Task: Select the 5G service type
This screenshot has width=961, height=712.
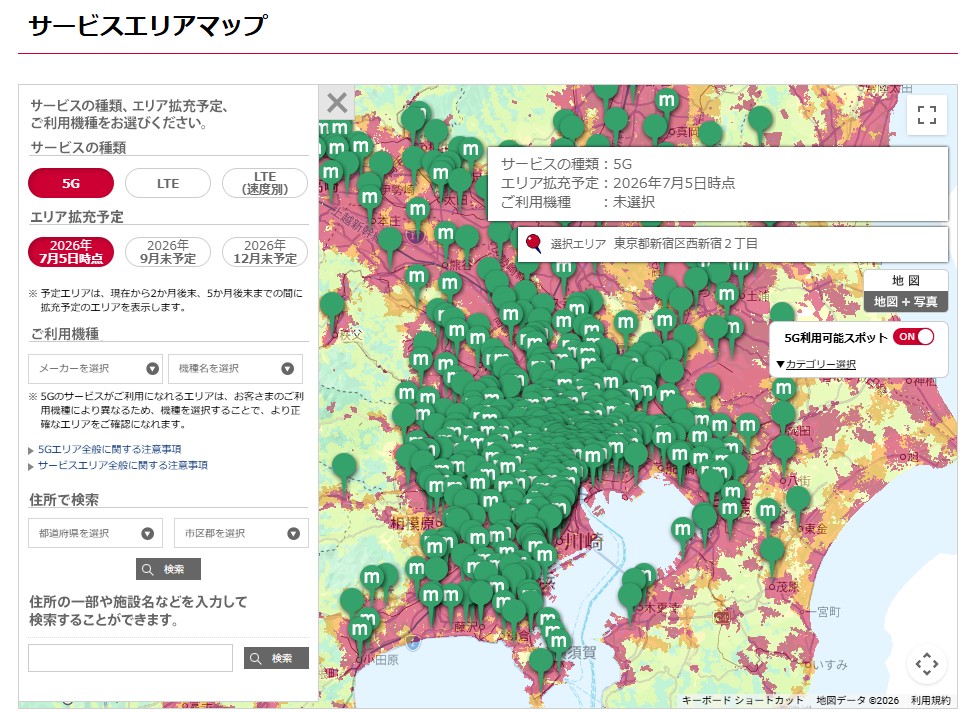Action: (71, 183)
